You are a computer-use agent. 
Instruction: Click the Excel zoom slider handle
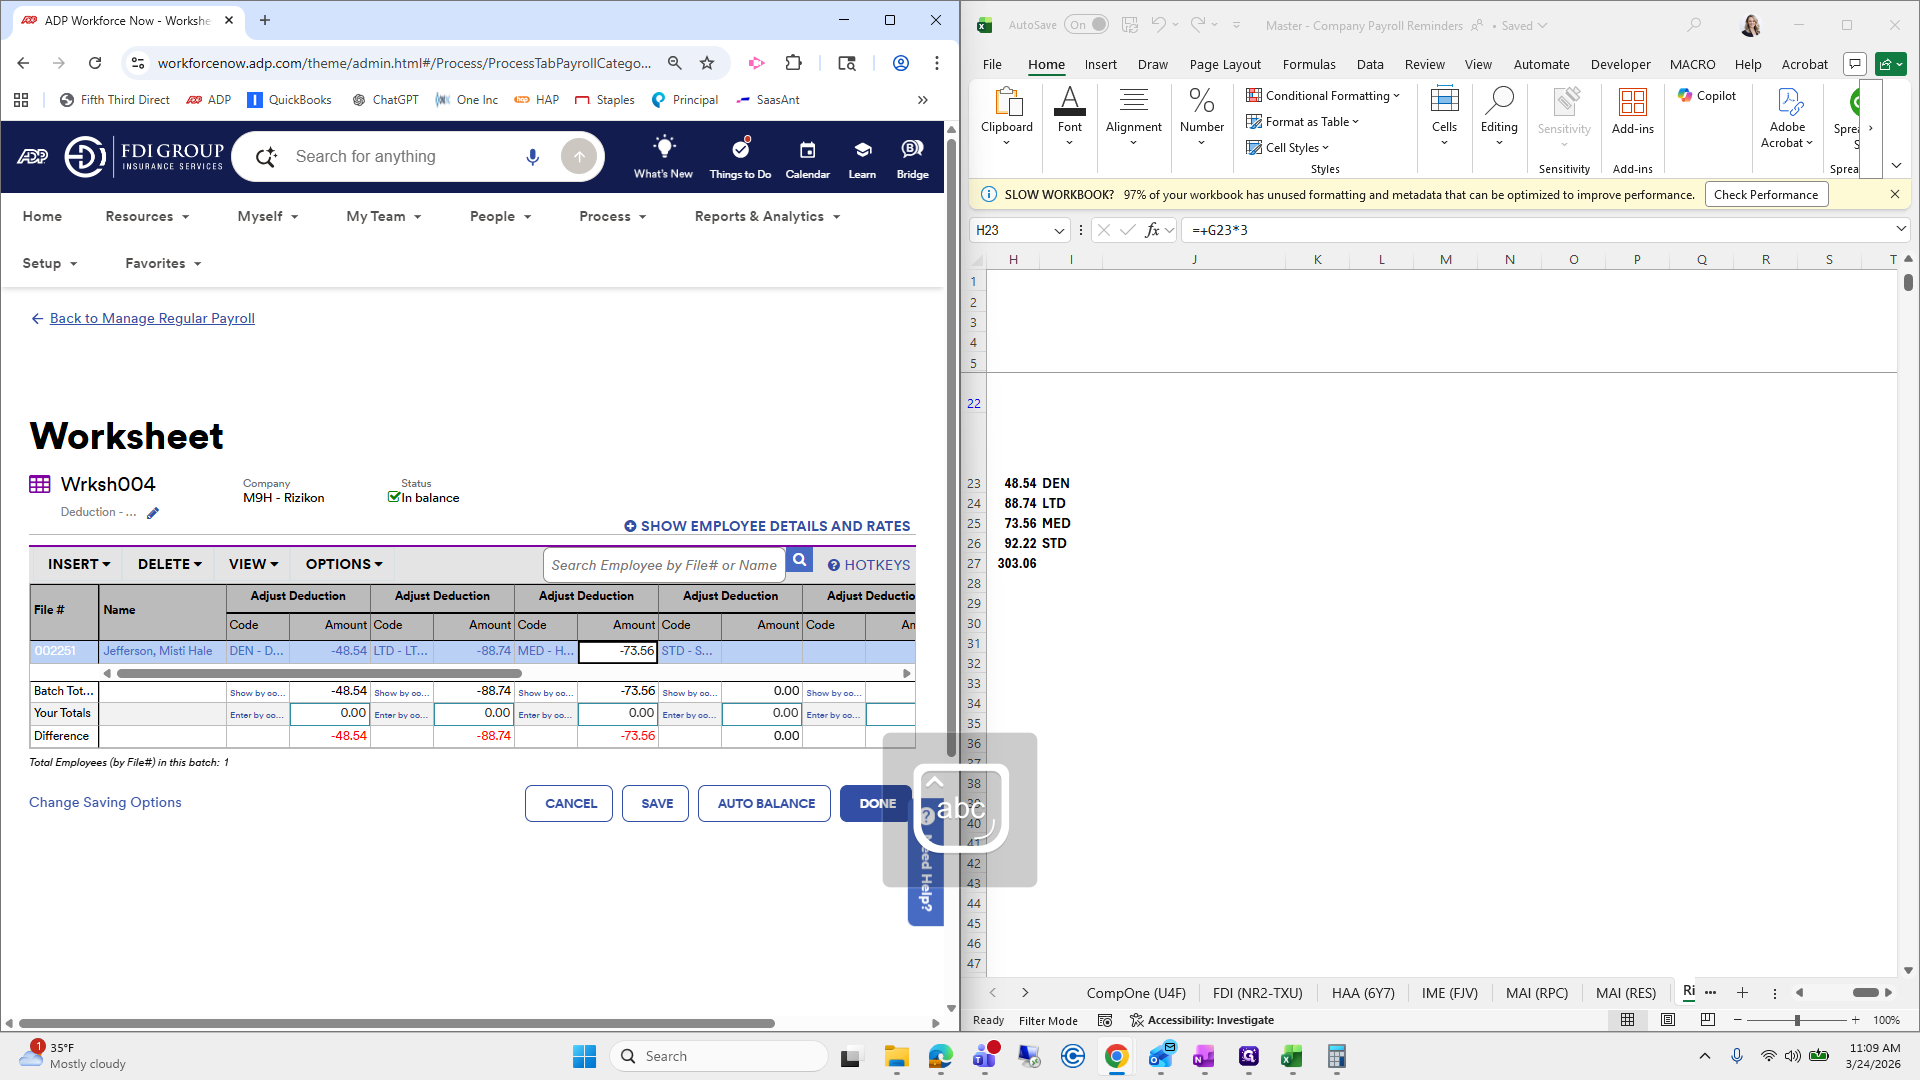pos(1797,1020)
